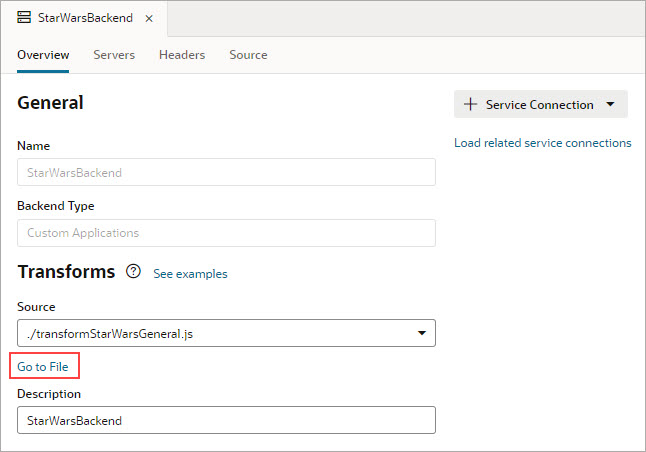Open the Source tab
646x452 pixels.
pos(248,55)
